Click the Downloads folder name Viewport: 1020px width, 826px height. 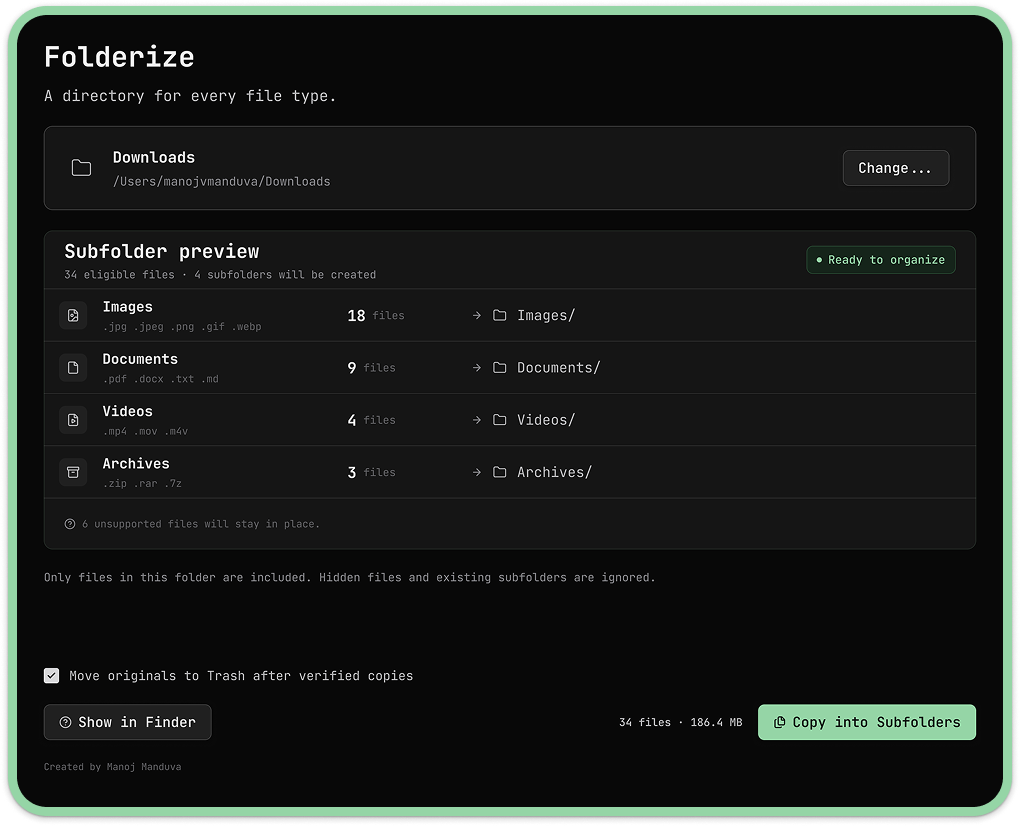coord(154,157)
